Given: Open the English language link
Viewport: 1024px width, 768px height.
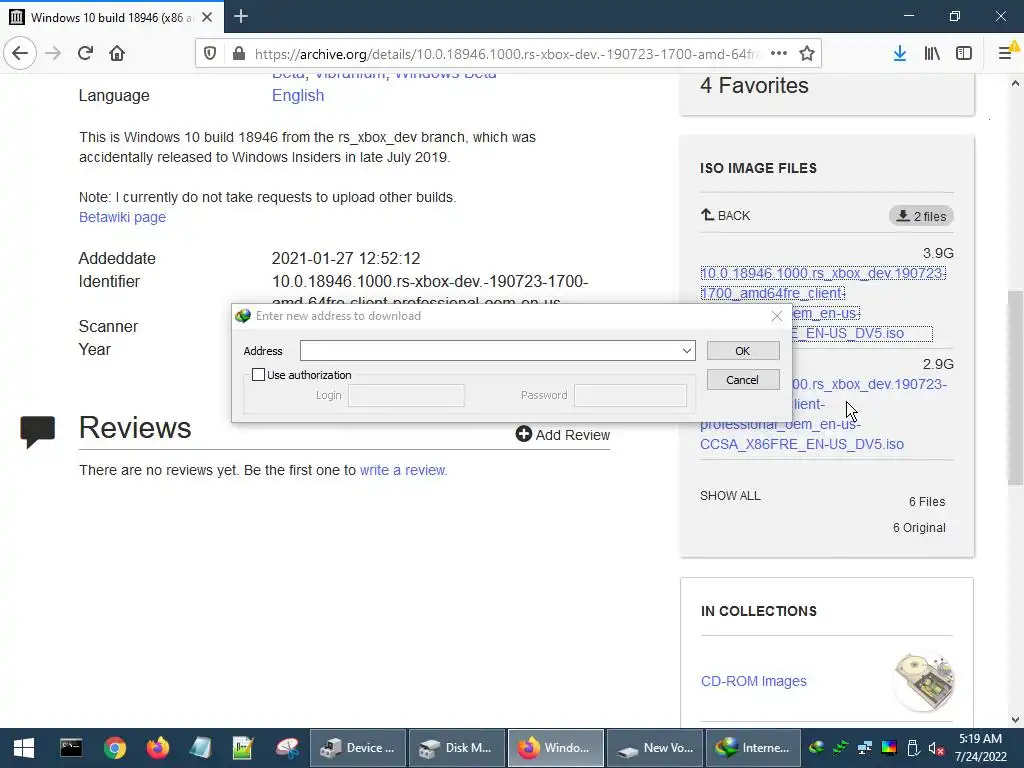Looking at the screenshot, I should click(x=298, y=95).
